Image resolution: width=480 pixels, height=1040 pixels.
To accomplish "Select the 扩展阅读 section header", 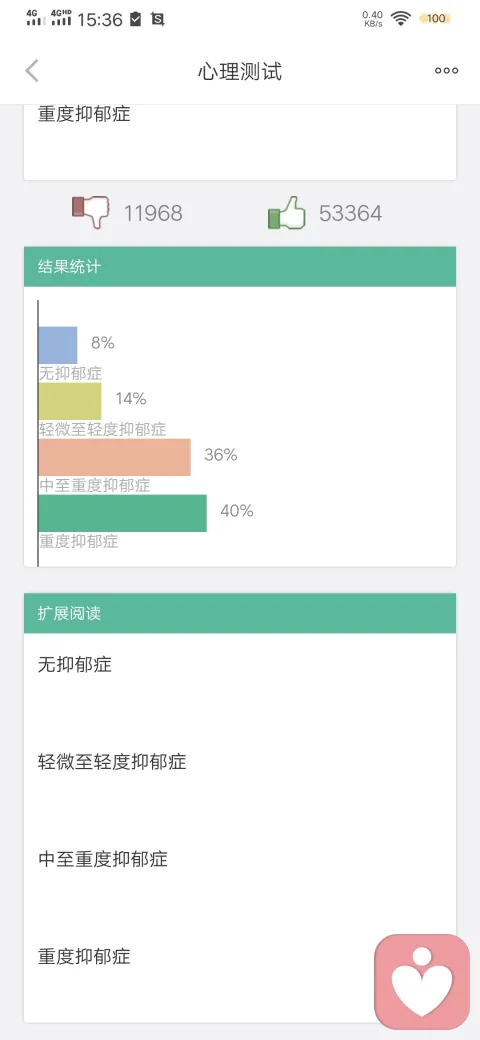I will click(x=240, y=613).
